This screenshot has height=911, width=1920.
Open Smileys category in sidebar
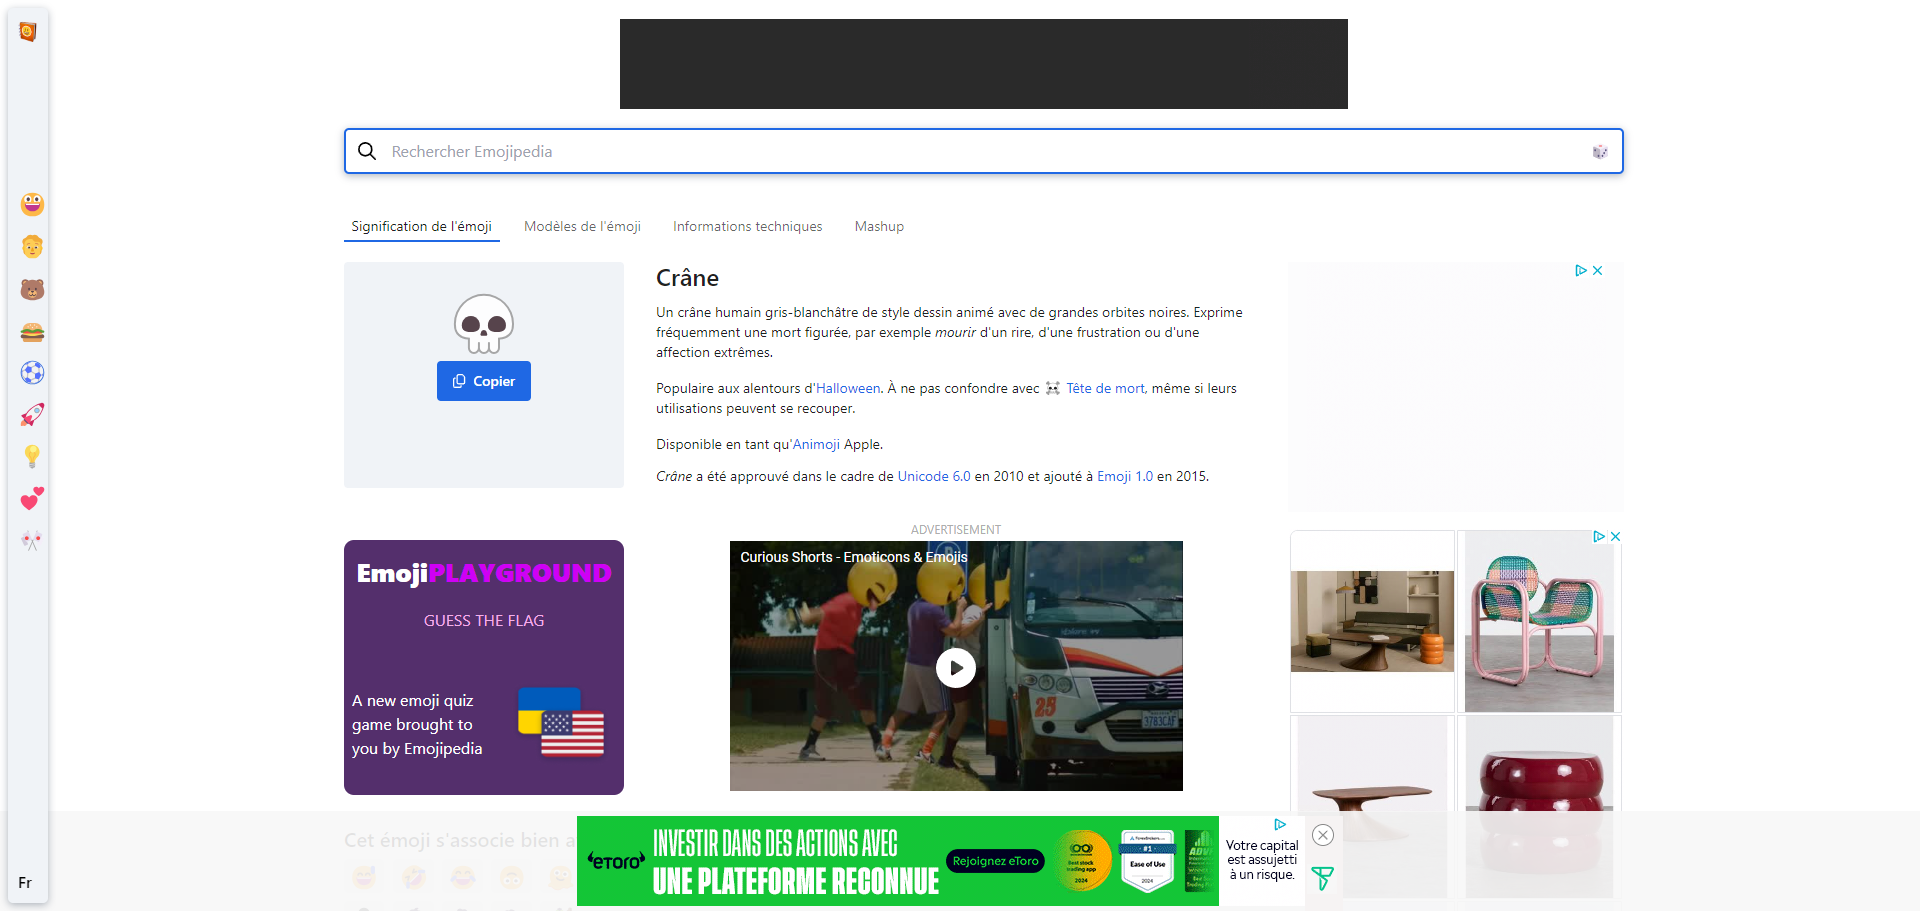tap(32, 204)
